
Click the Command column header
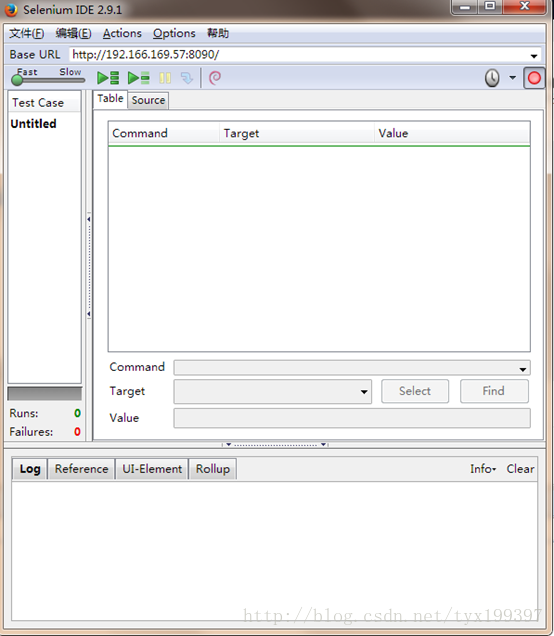tap(164, 133)
